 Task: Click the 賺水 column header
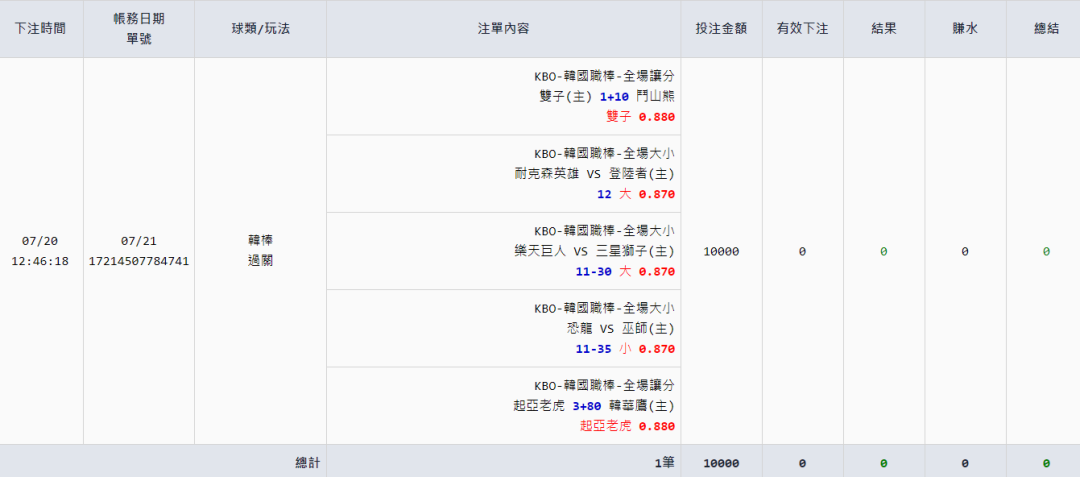click(965, 29)
